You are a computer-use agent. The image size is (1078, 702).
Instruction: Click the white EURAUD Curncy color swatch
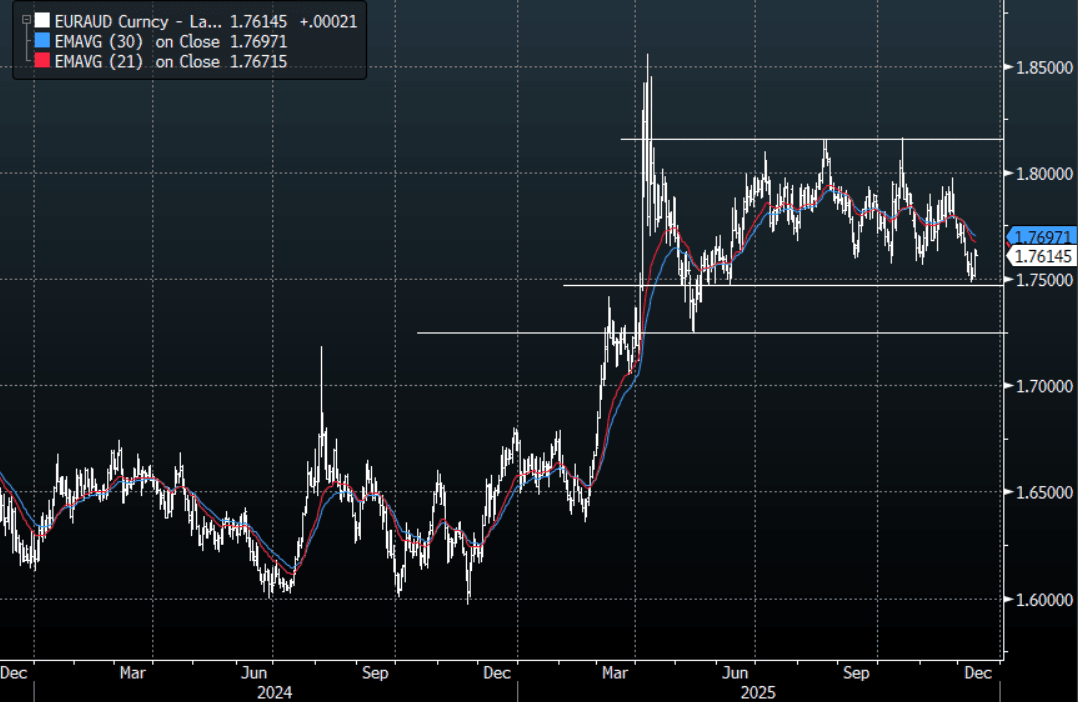tap(41, 20)
